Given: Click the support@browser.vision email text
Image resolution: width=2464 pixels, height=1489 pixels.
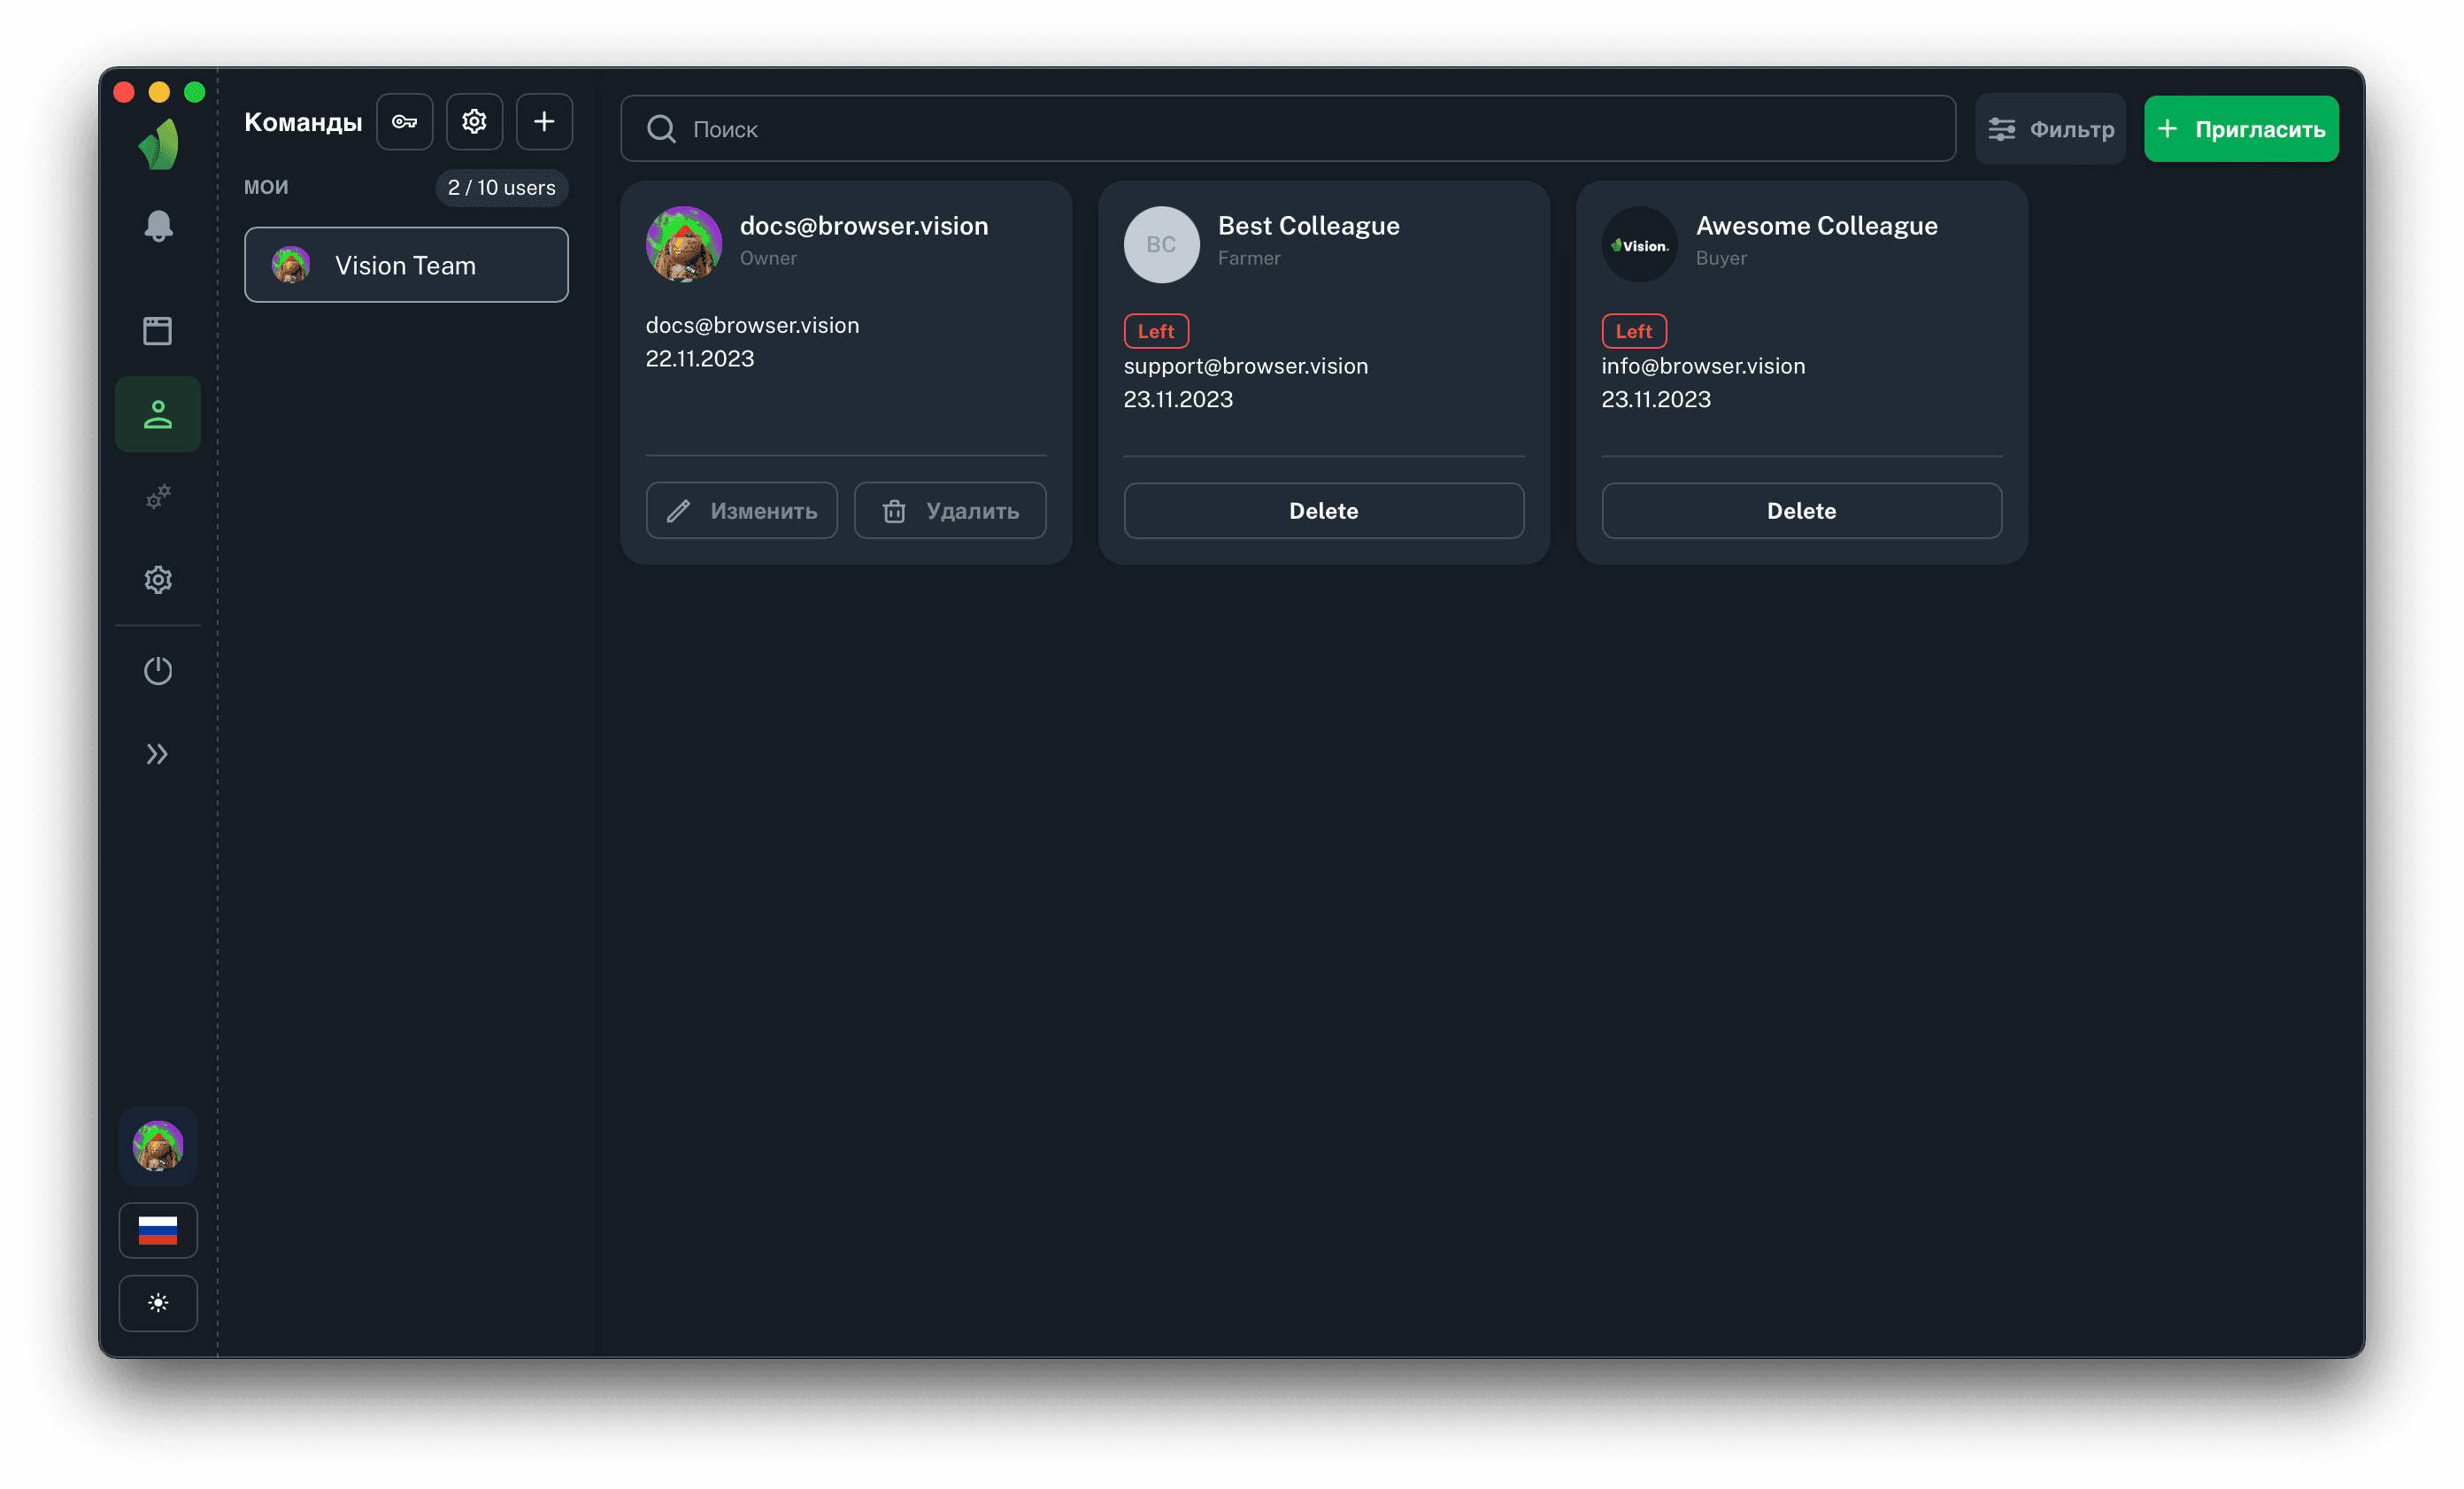Looking at the screenshot, I should pyautogui.click(x=1246, y=366).
